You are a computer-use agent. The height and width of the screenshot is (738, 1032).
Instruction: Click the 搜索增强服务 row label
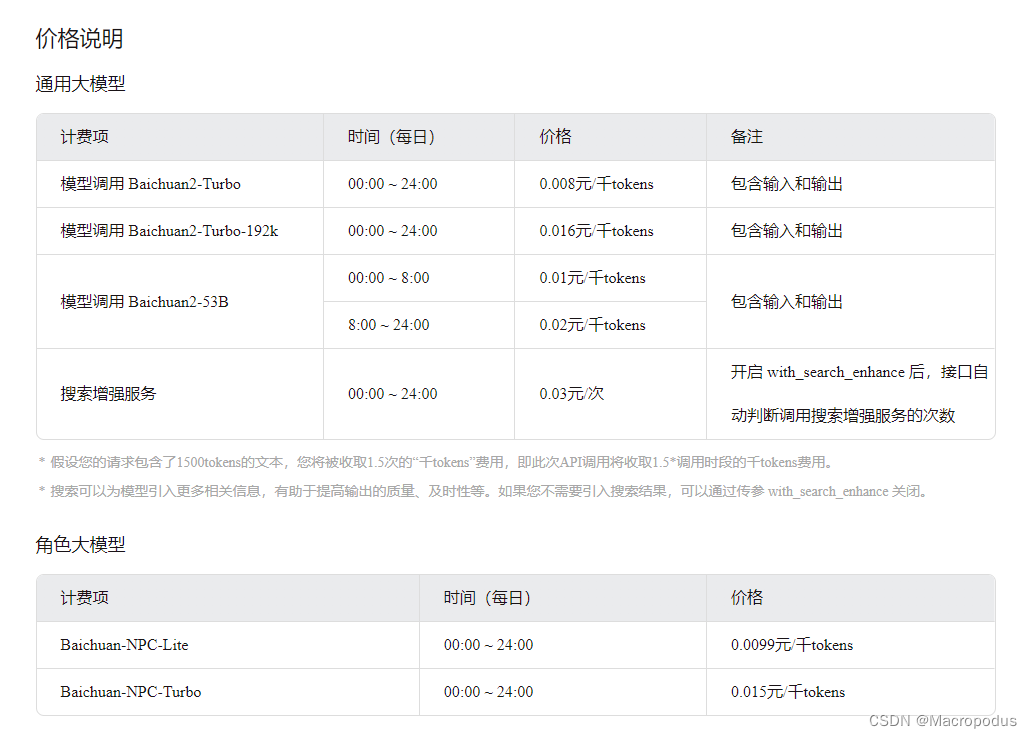pos(108,394)
